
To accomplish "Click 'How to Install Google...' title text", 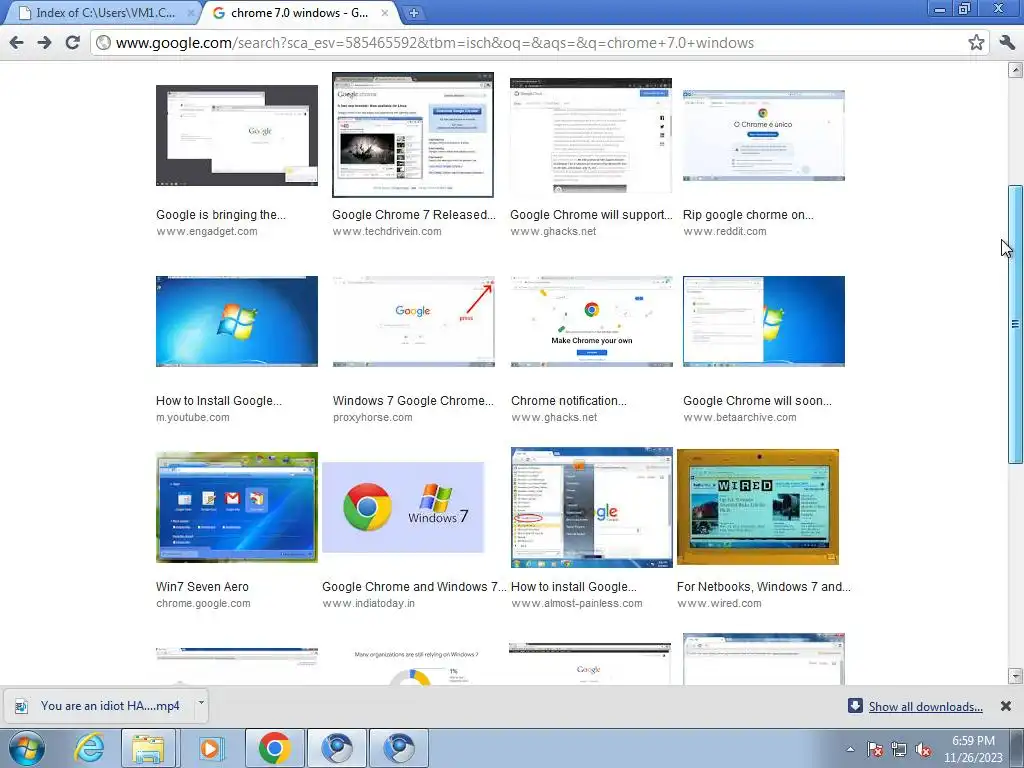I will click(x=219, y=401).
